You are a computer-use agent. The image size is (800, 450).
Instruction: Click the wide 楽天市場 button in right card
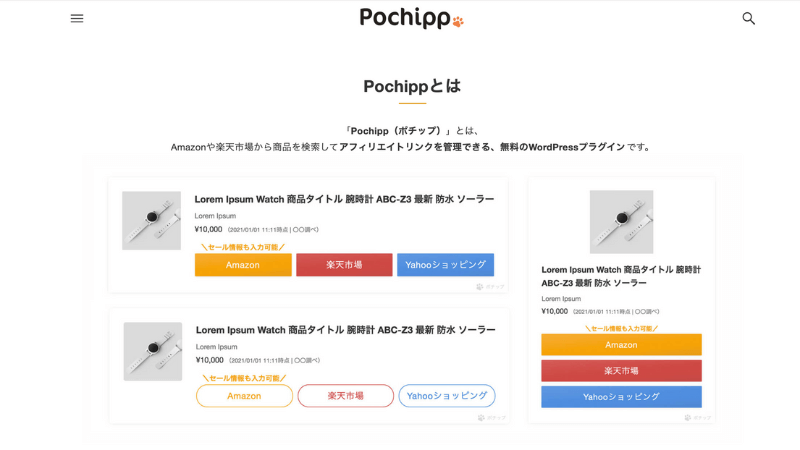tap(621, 371)
